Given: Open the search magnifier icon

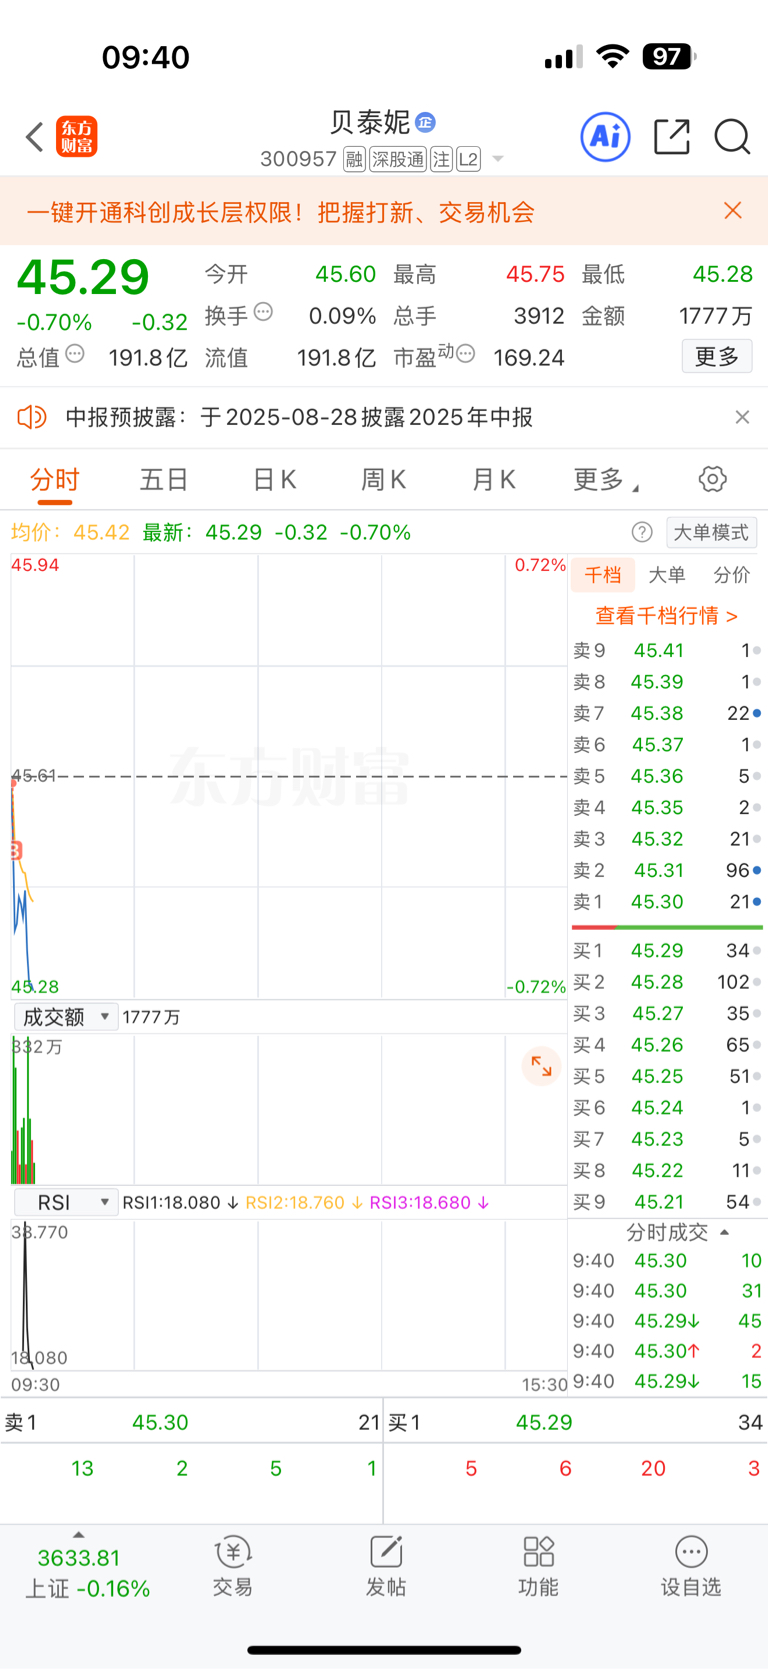Looking at the screenshot, I should click(732, 137).
